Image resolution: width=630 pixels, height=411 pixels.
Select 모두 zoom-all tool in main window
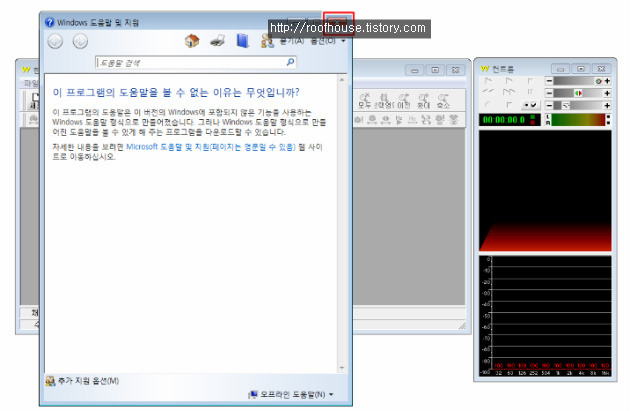coord(364,101)
